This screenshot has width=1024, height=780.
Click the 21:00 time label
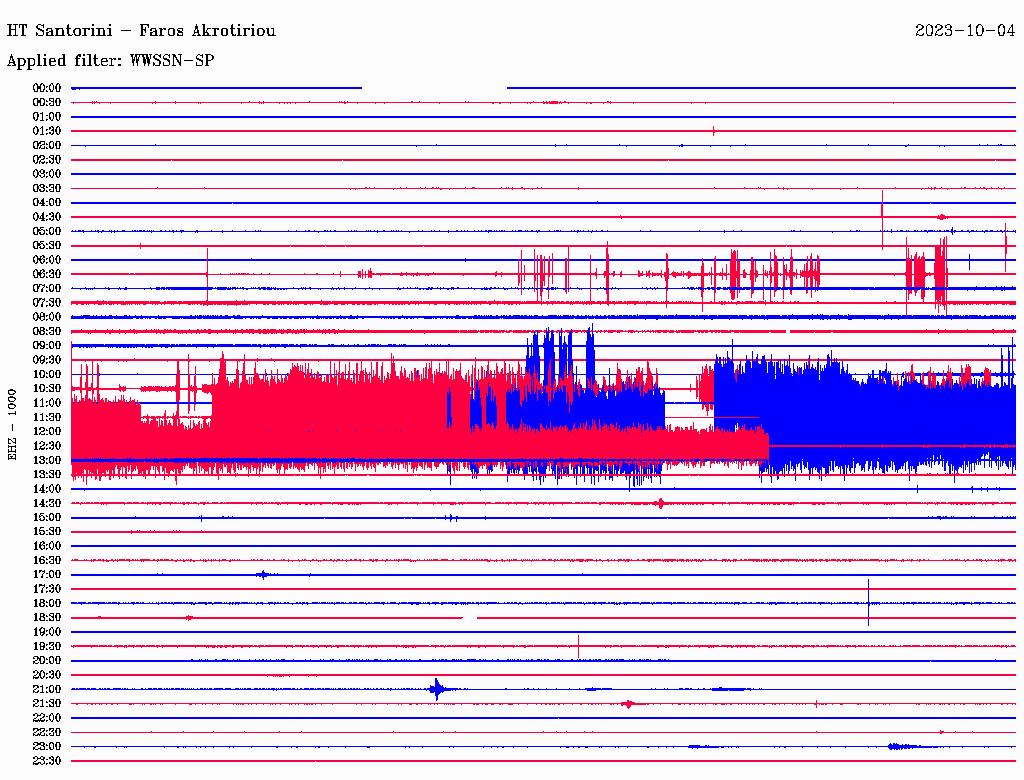[47, 690]
